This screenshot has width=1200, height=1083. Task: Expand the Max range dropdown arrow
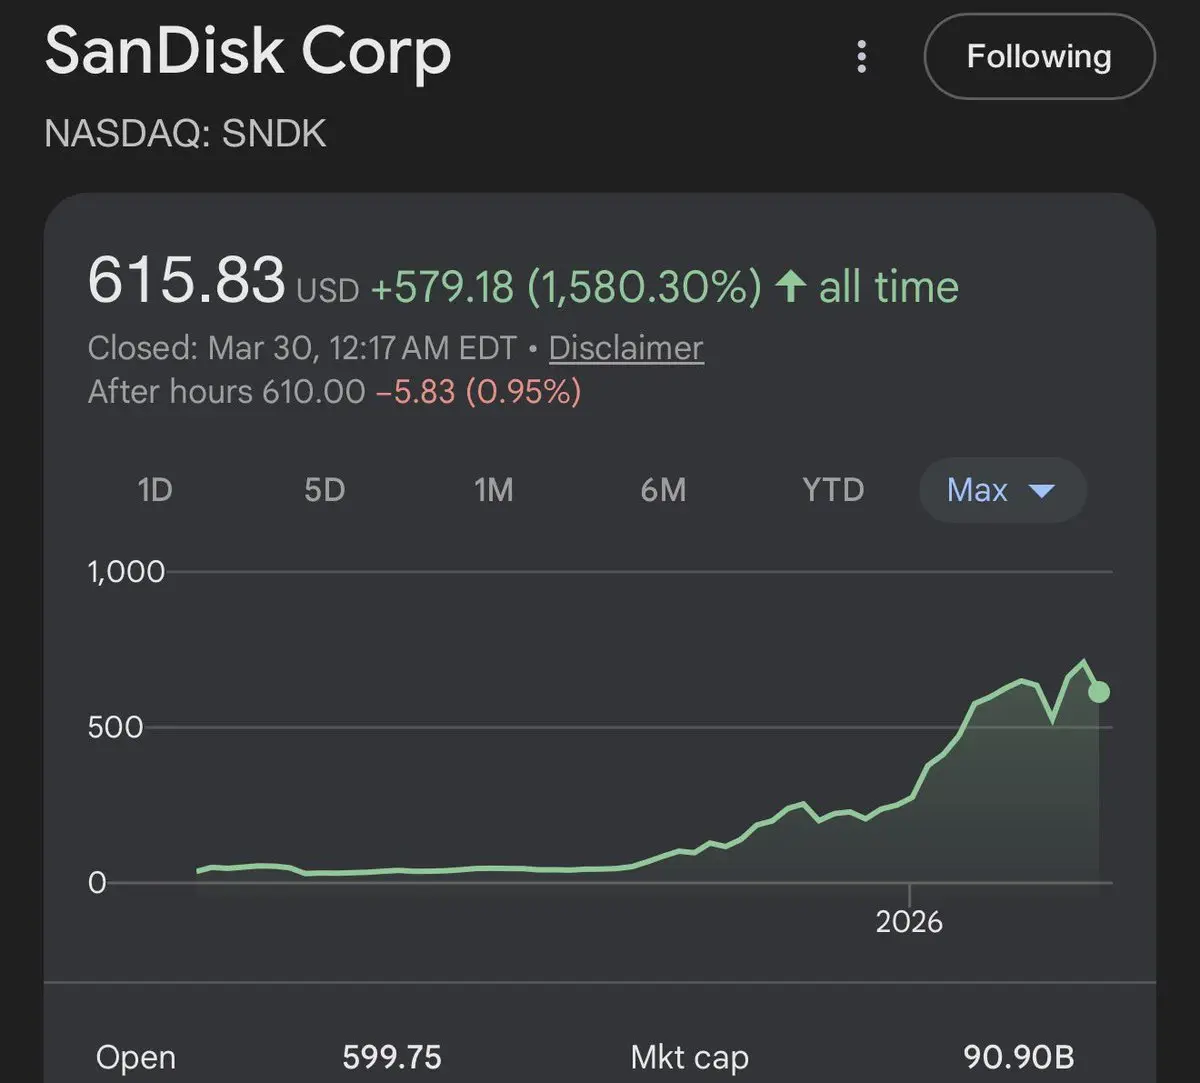click(x=1041, y=490)
